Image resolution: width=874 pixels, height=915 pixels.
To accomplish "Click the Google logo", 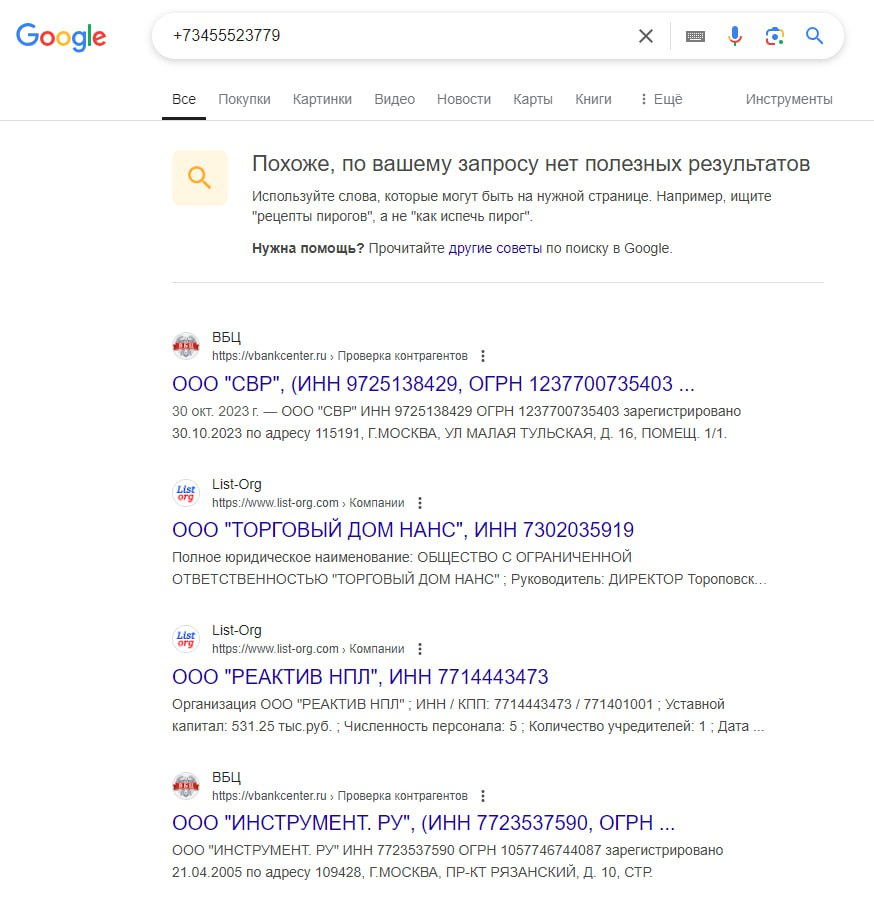I will (61, 37).
